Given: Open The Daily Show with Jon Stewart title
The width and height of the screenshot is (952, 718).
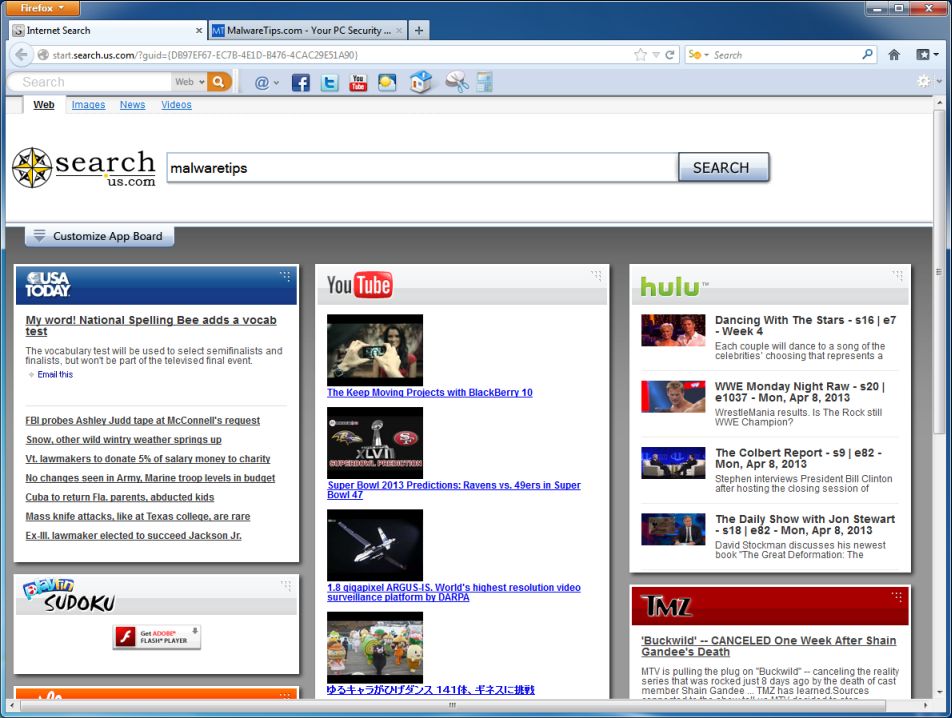Looking at the screenshot, I should [805, 524].
